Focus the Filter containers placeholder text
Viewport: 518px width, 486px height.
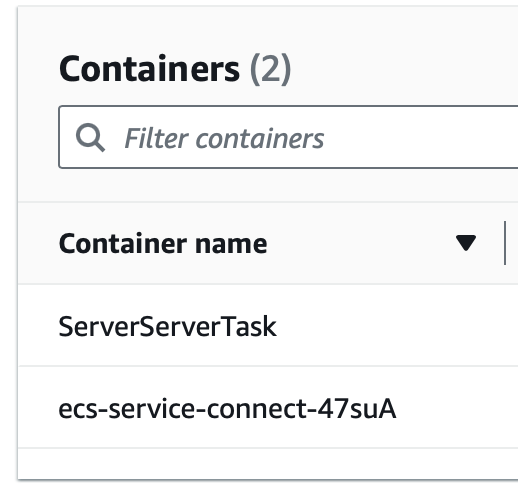click(x=224, y=138)
